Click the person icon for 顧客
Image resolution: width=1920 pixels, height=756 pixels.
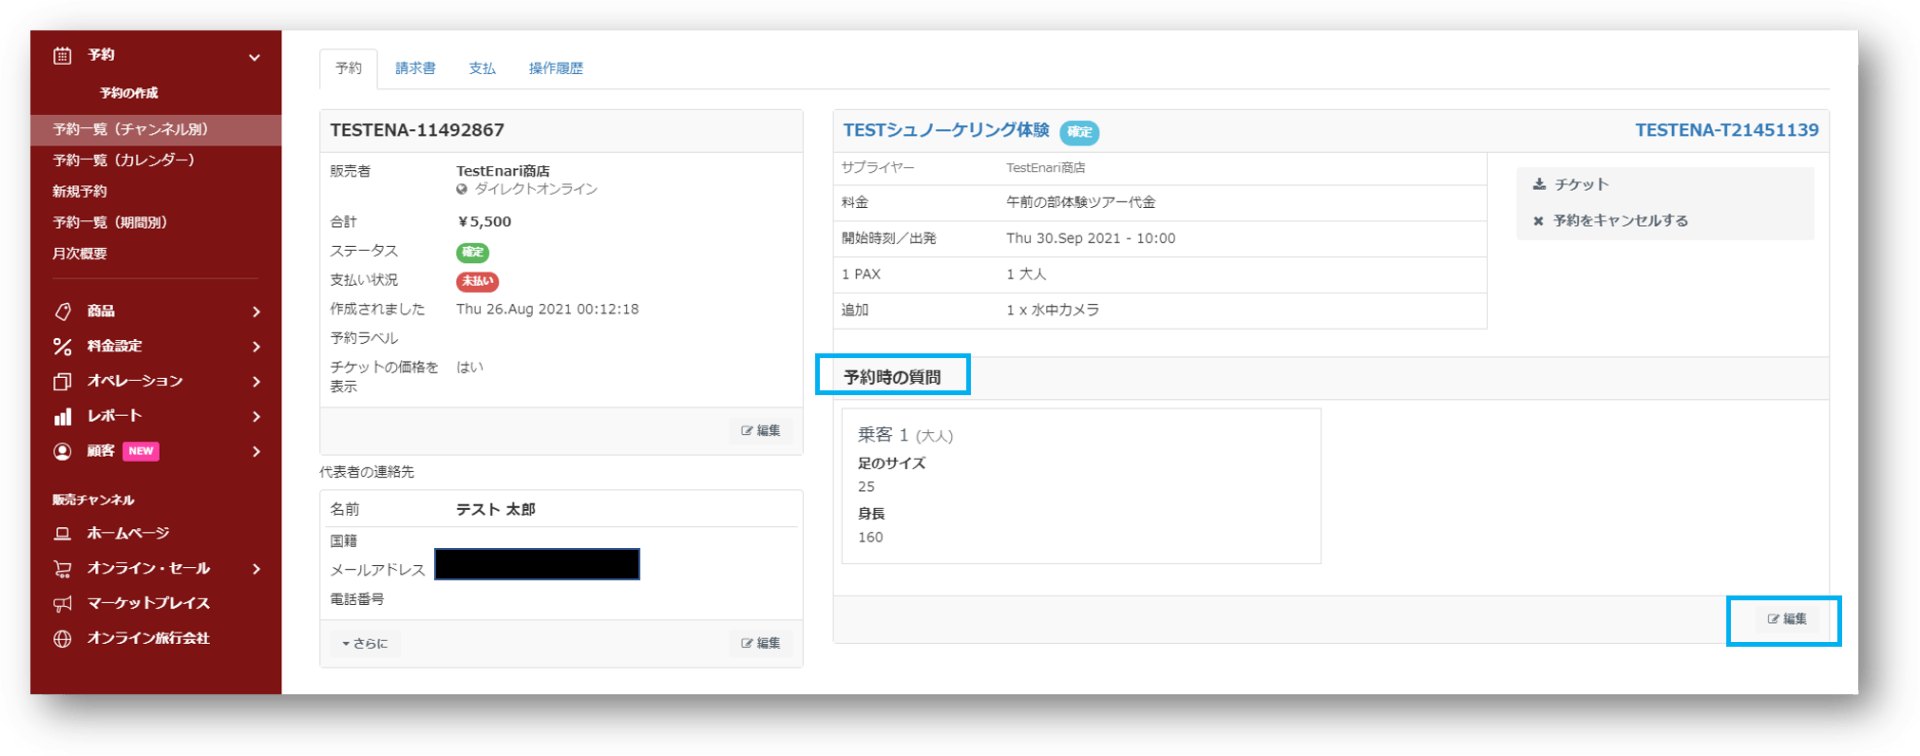[62, 451]
